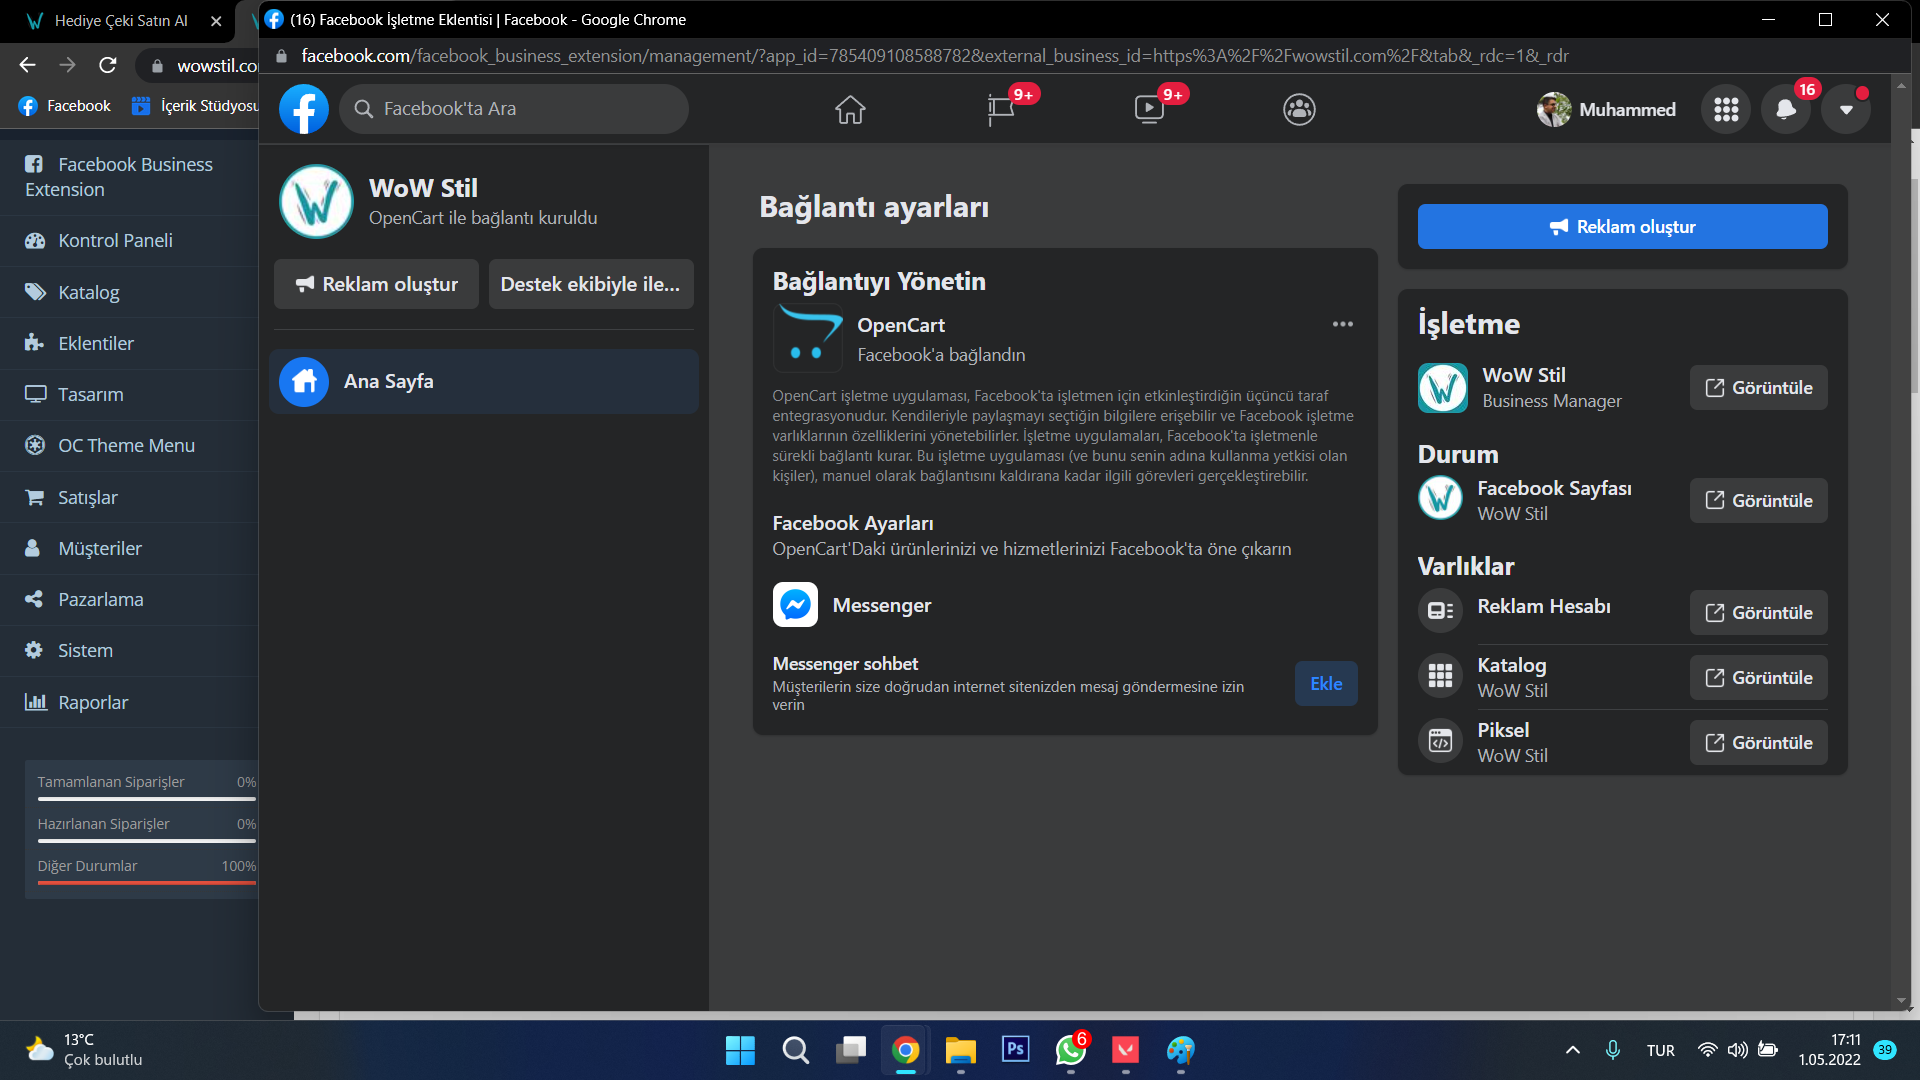Show hidden system tray icons

coord(1573,1050)
